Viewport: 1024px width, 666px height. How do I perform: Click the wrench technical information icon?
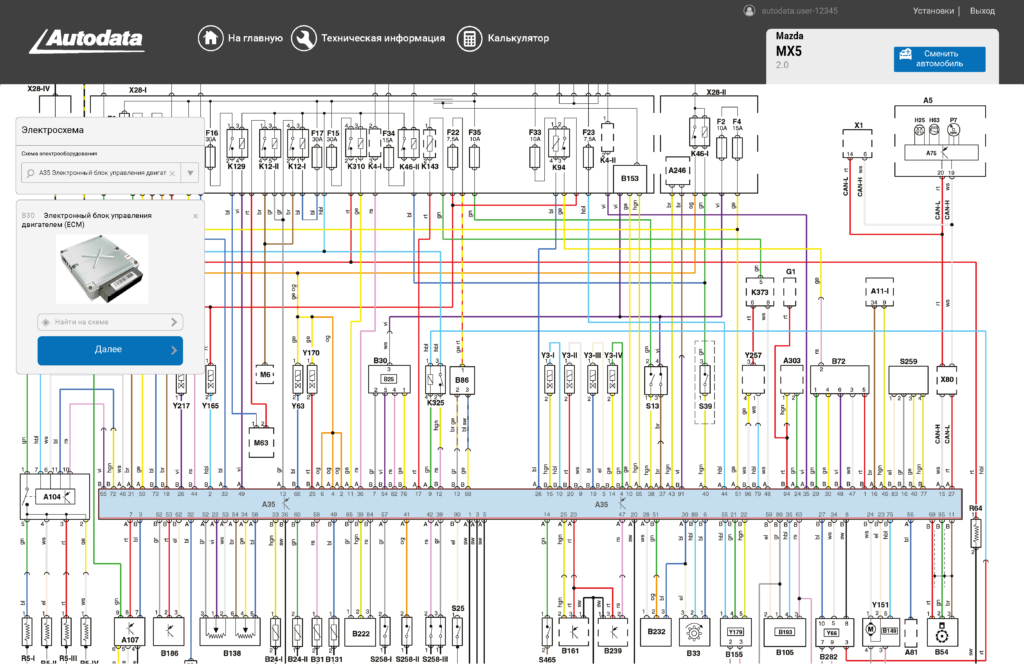click(x=303, y=39)
